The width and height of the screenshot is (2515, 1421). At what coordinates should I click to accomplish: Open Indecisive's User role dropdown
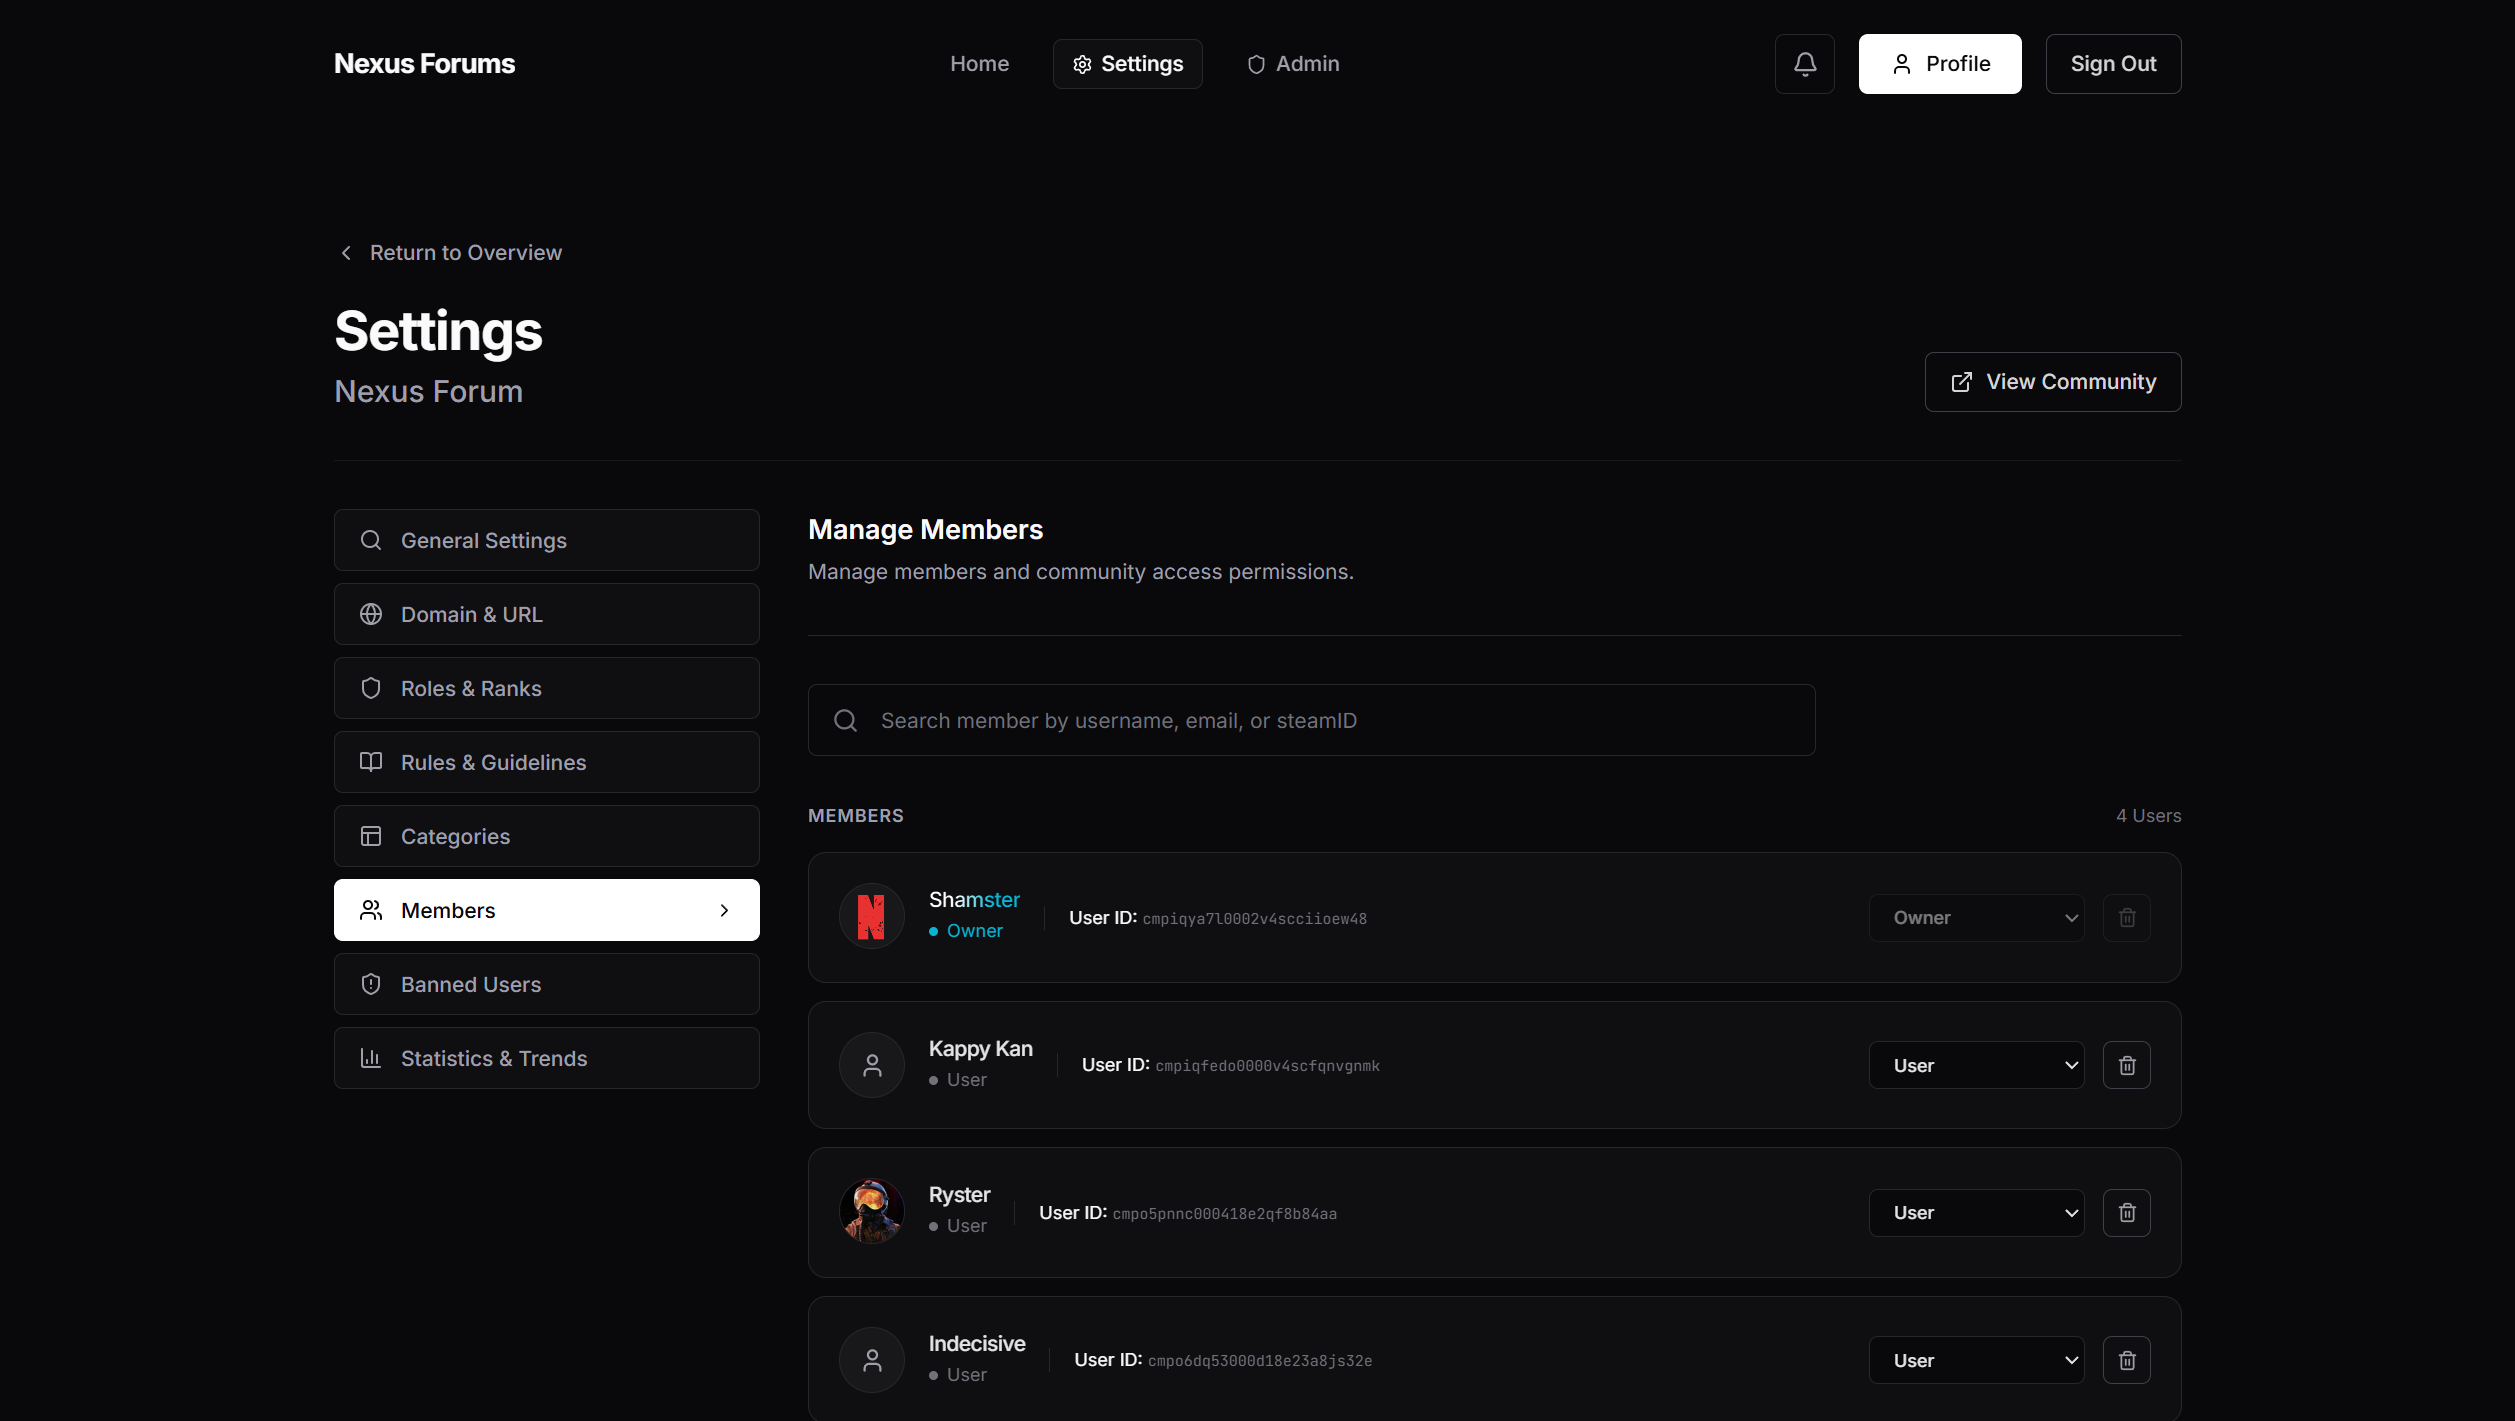1976,1360
